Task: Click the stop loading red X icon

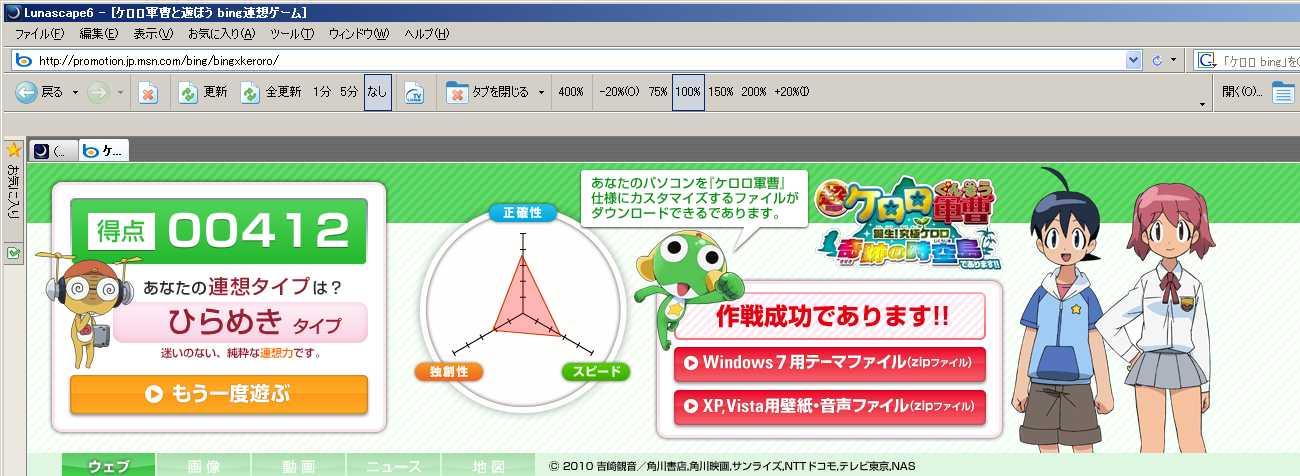Action: tap(147, 93)
